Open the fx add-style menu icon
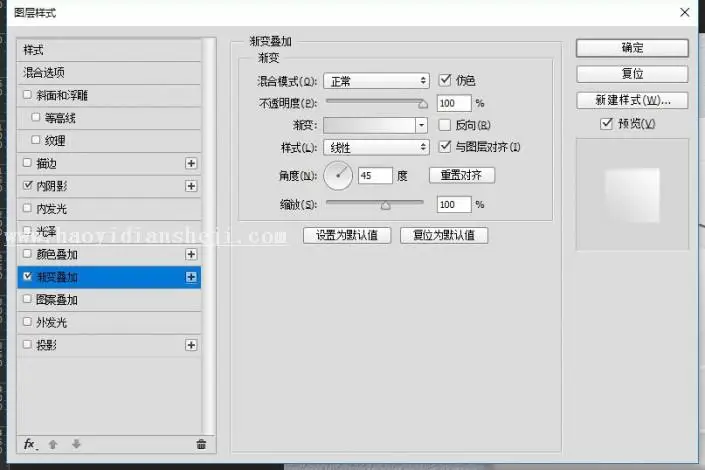The image size is (705, 470). pyautogui.click(x=30, y=444)
